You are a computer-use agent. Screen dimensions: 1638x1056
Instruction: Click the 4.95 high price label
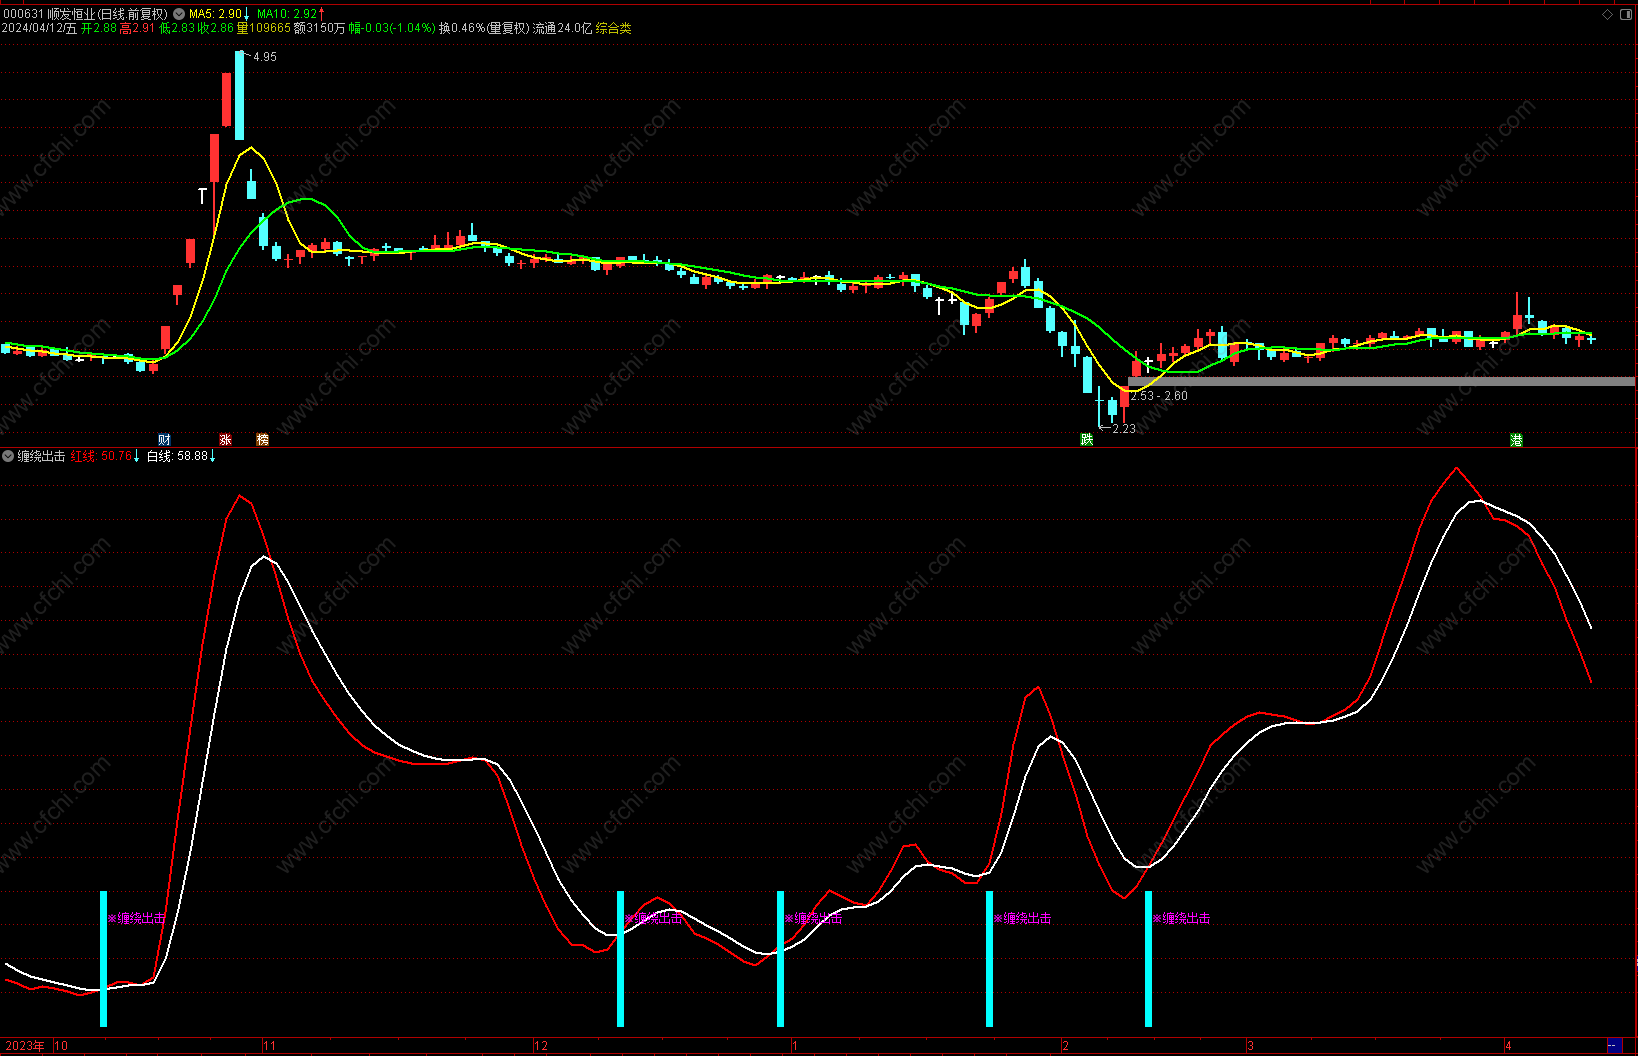(x=265, y=57)
